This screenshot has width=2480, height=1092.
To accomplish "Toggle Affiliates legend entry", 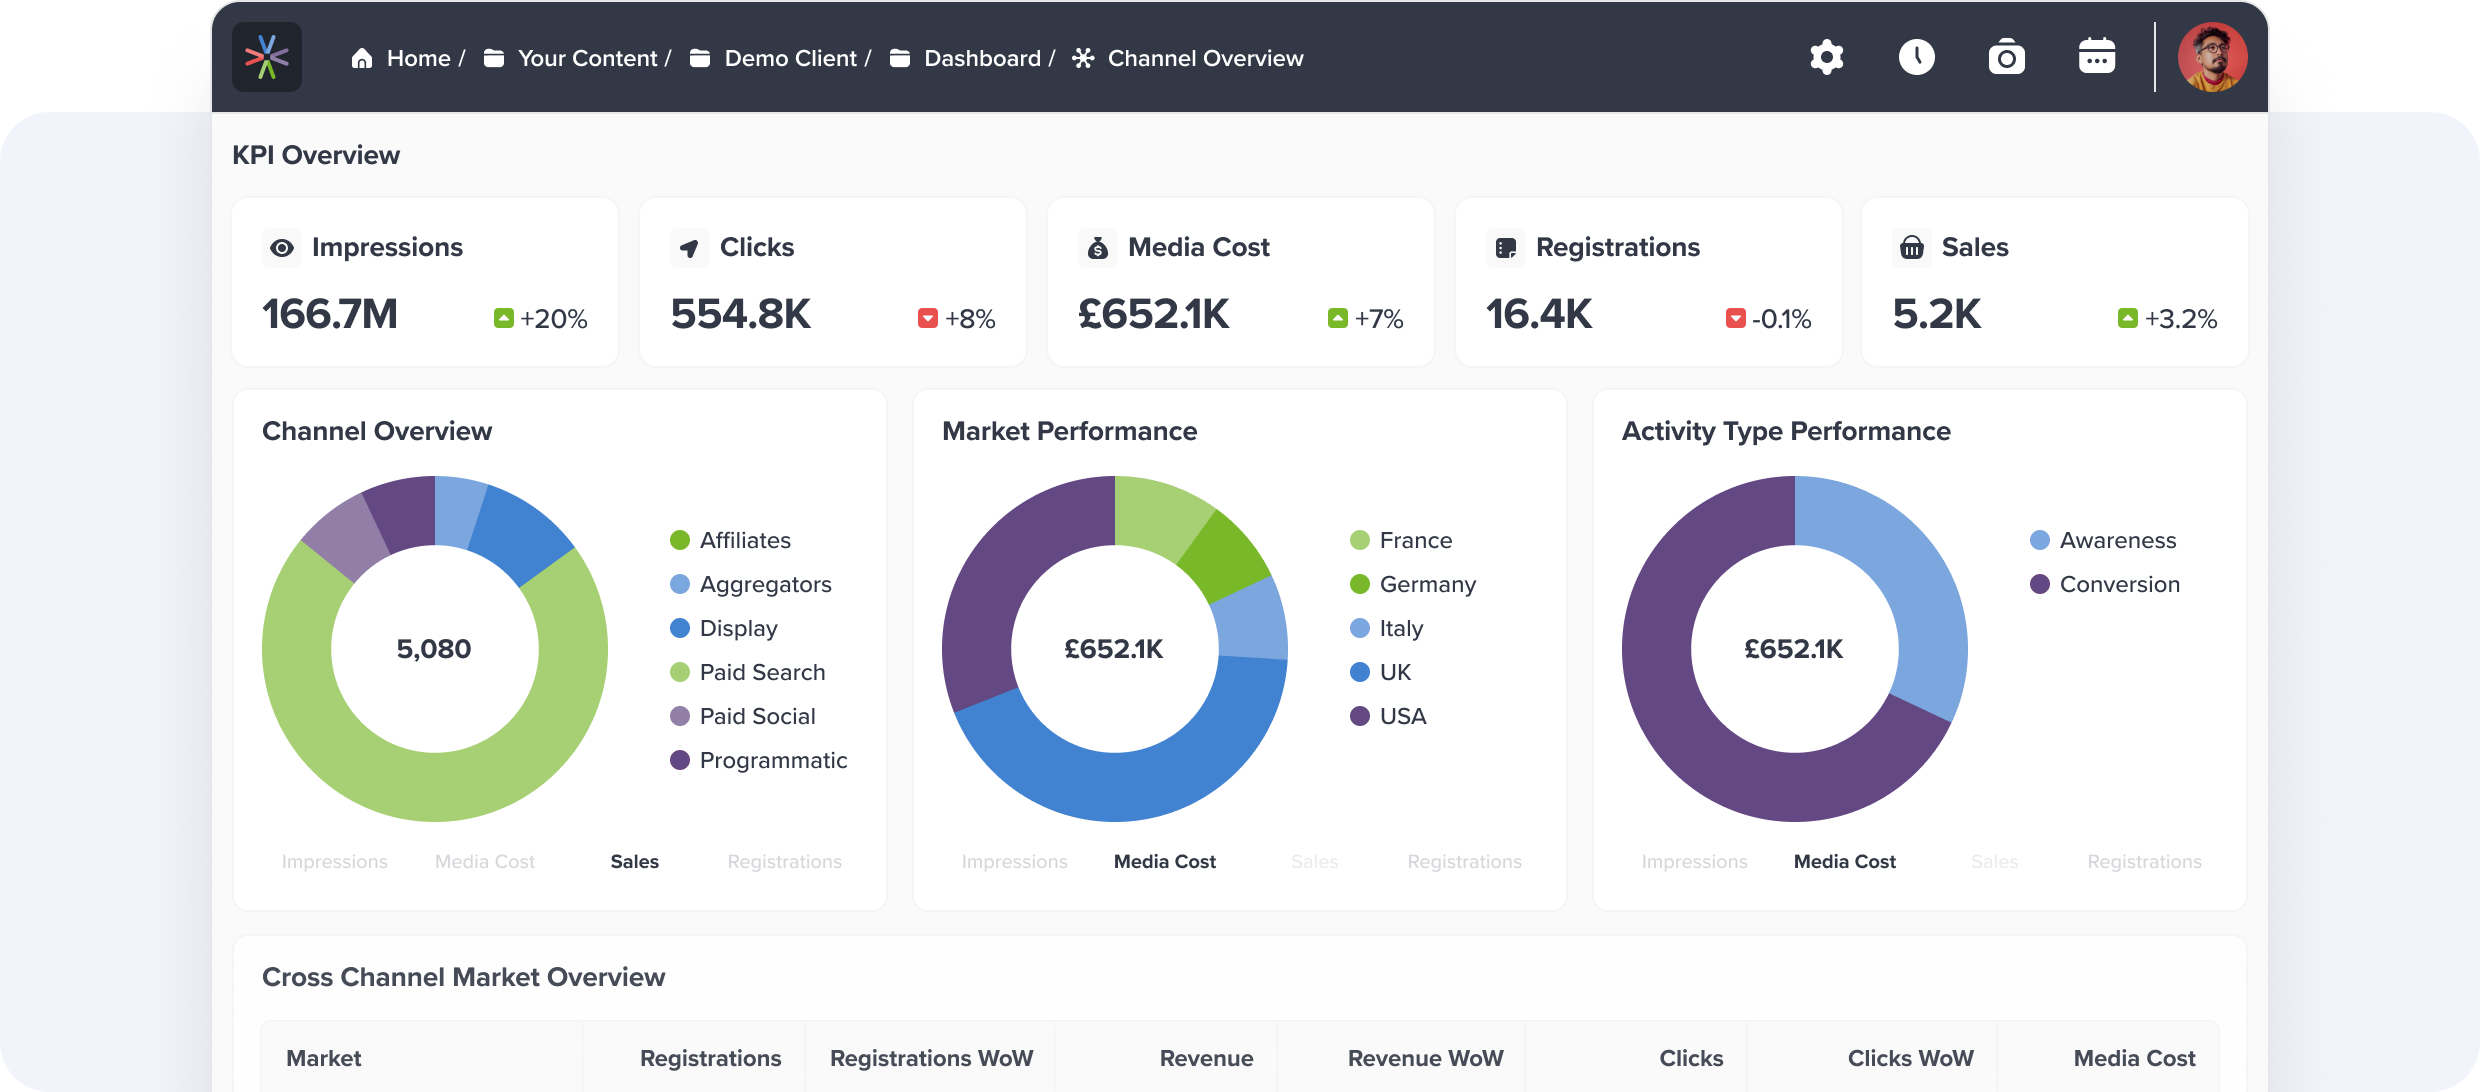I will 730,540.
